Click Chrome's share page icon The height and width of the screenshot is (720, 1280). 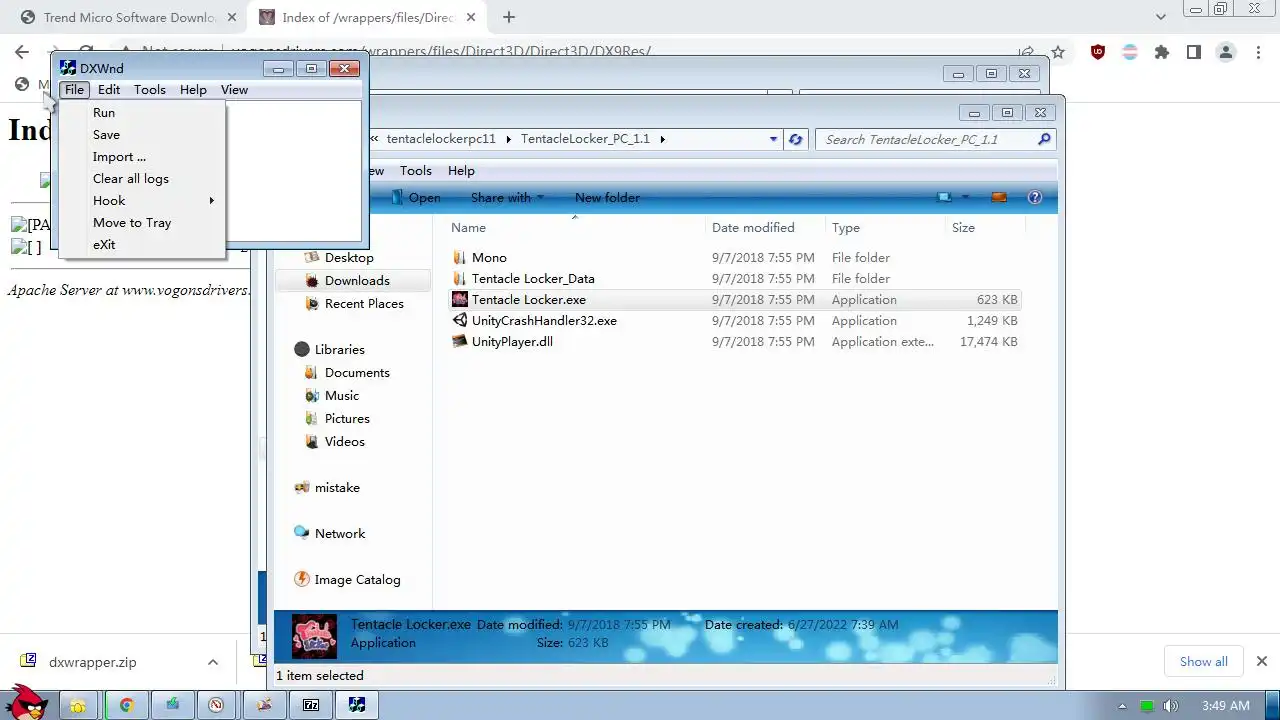point(1026,52)
